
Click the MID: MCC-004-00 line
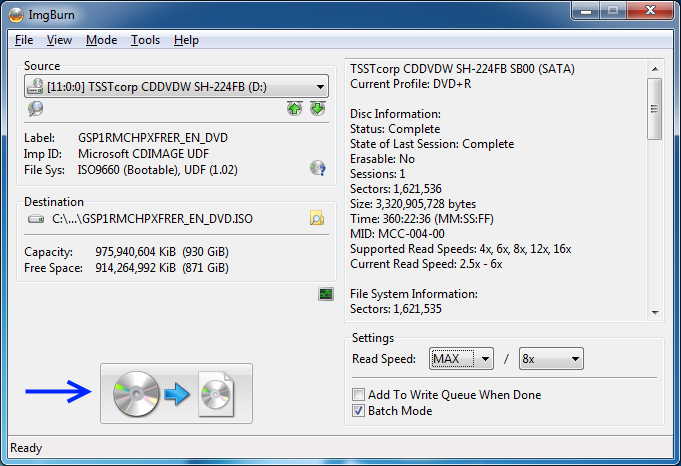pos(397,234)
